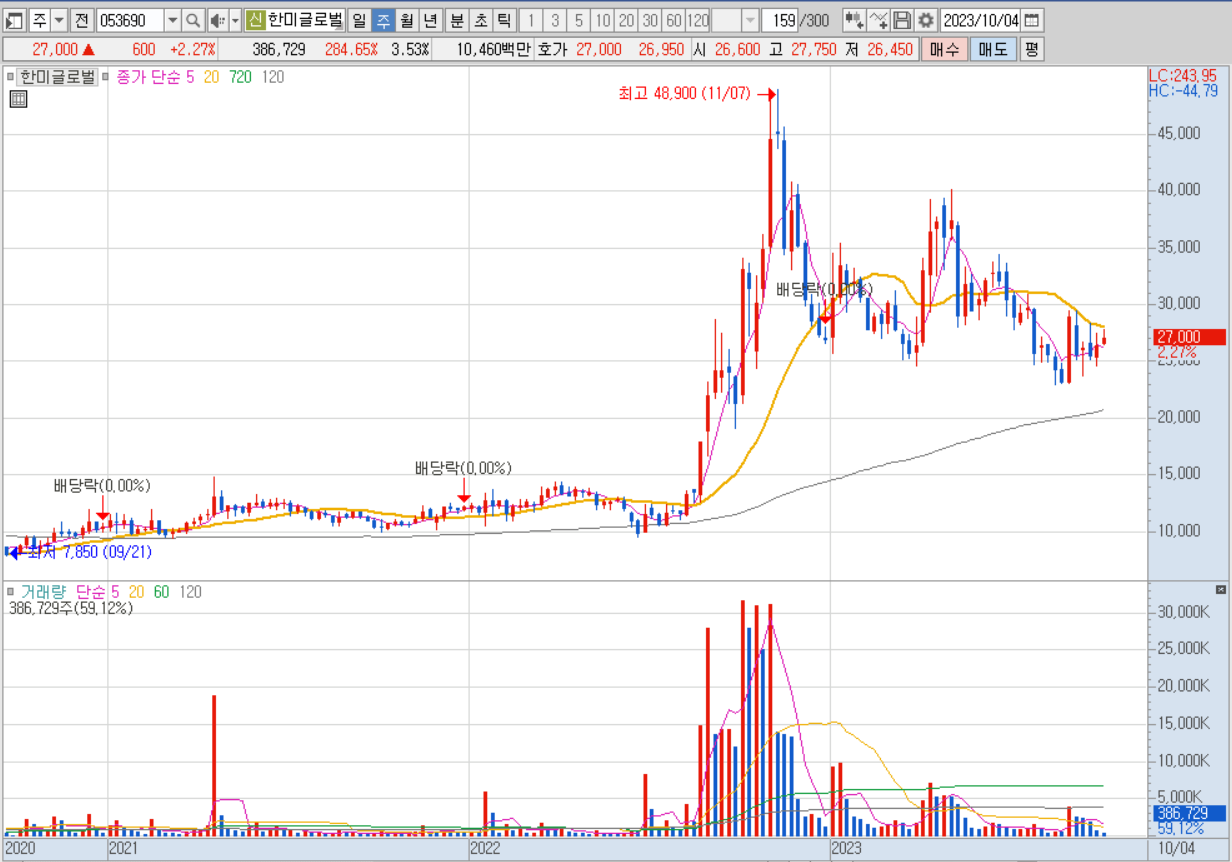Open the 주 chart type dropdown arrow
The image size is (1232, 862).
[x=59, y=20]
